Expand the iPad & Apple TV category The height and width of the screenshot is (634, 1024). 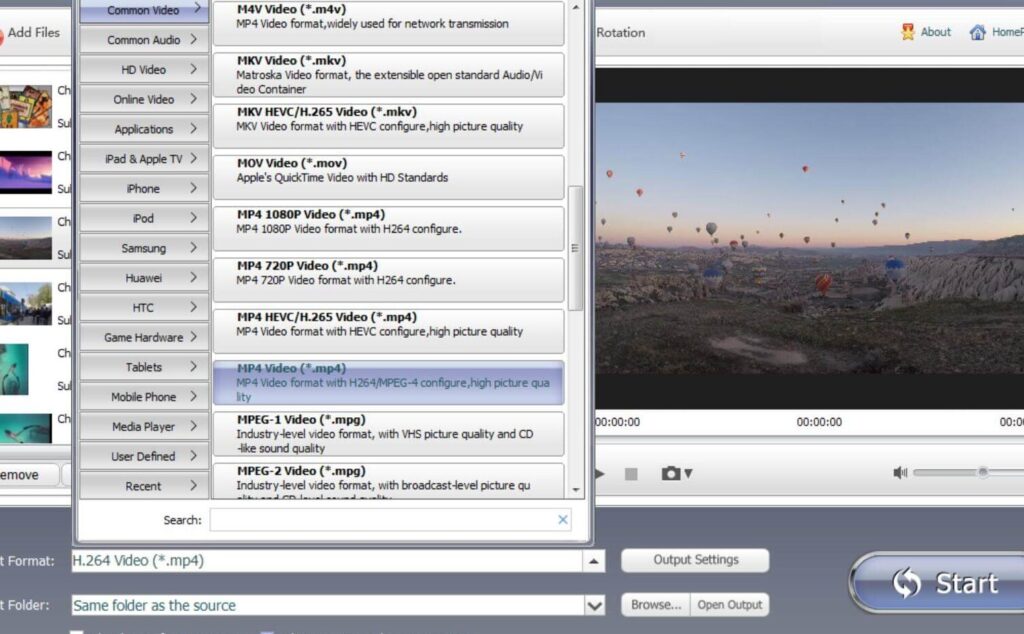pos(144,159)
